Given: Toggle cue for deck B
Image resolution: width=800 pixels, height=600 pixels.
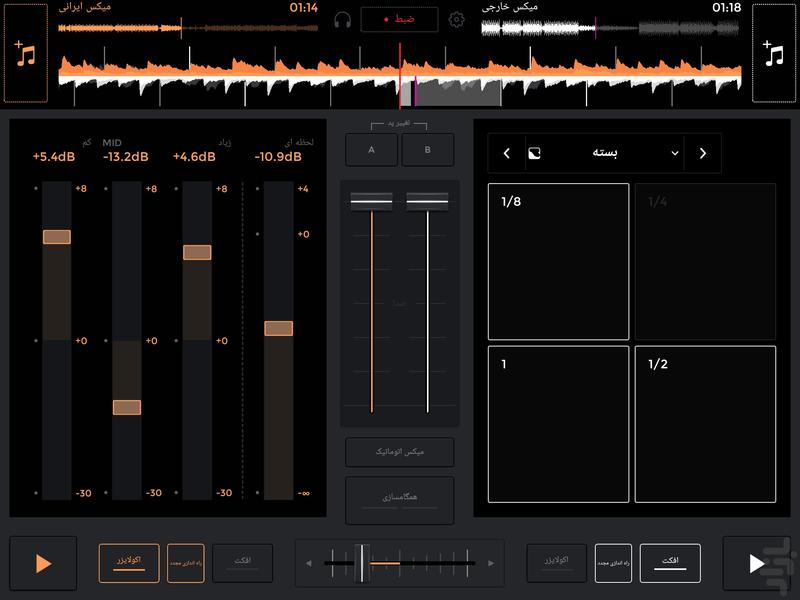Looking at the screenshot, I should tap(428, 150).
